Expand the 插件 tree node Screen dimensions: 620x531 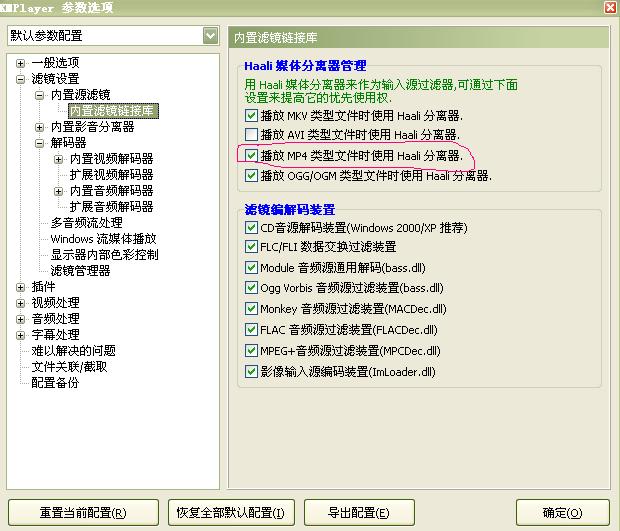click(20, 287)
